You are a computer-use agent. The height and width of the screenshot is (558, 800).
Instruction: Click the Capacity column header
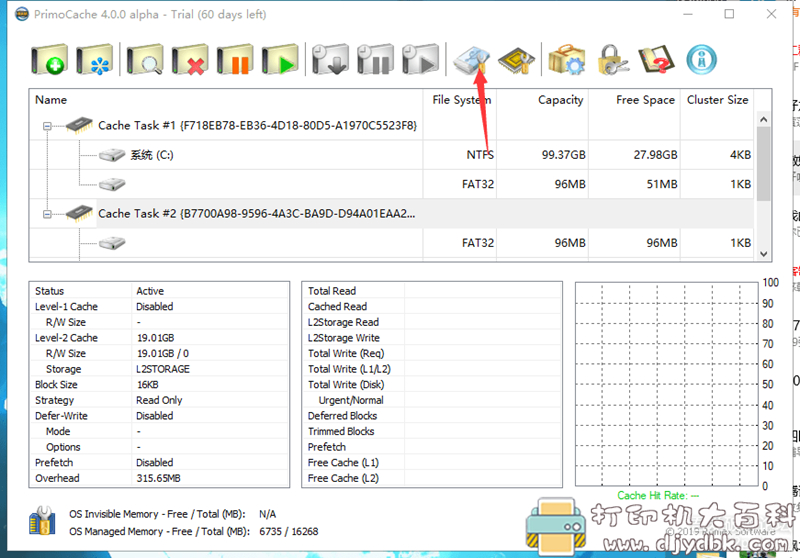point(542,100)
